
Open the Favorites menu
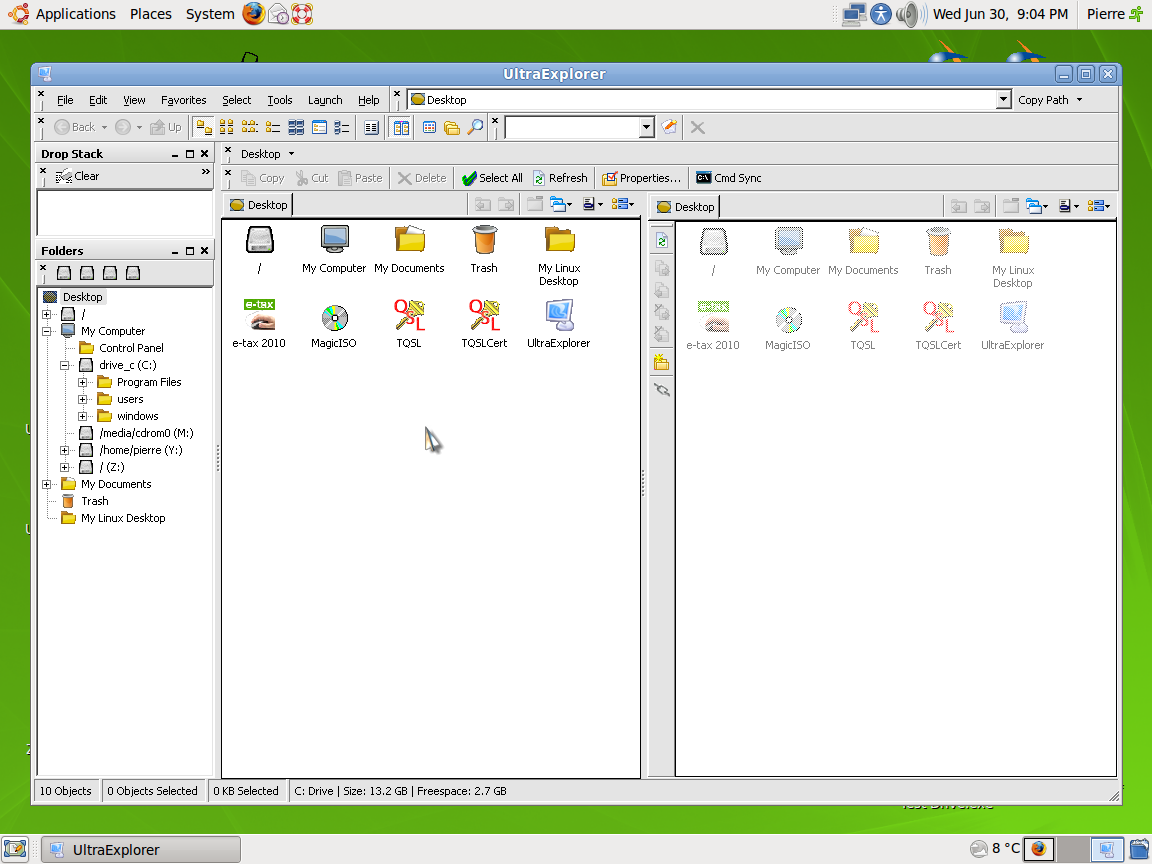click(x=183, y=100)
